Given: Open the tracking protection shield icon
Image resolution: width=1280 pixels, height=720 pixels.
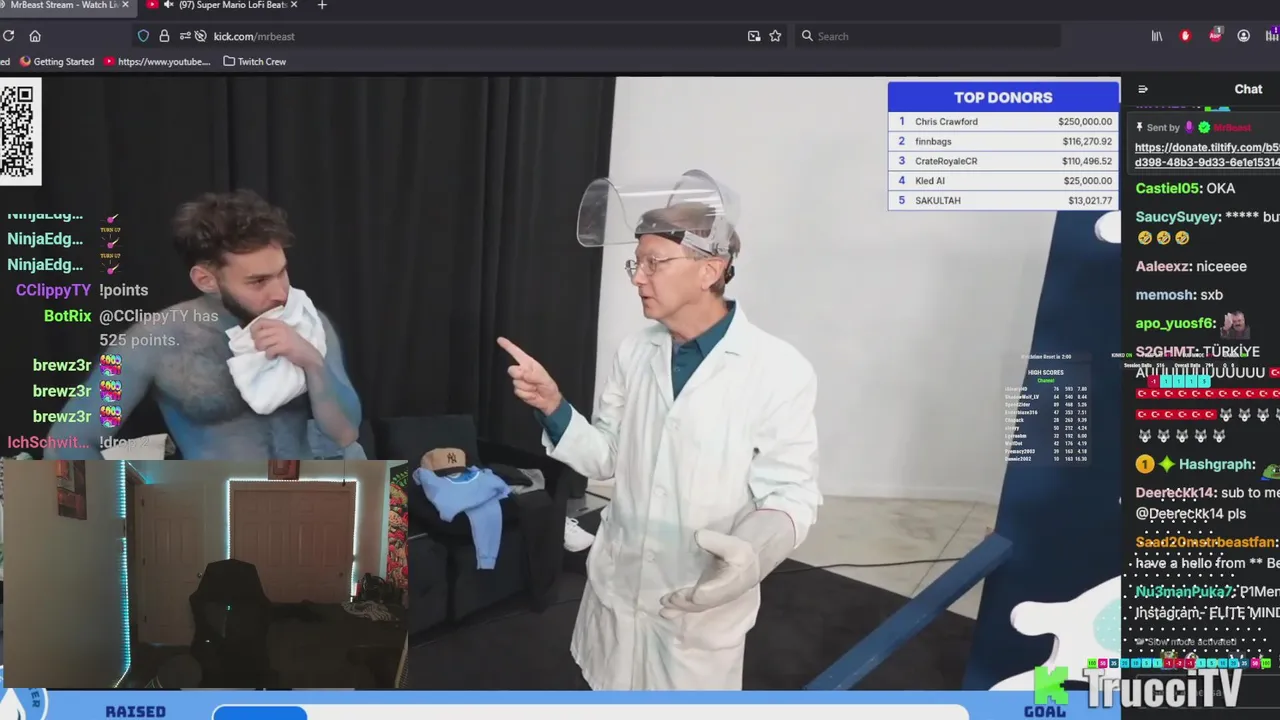Looking at the screenshot, I should coord(143,36).
